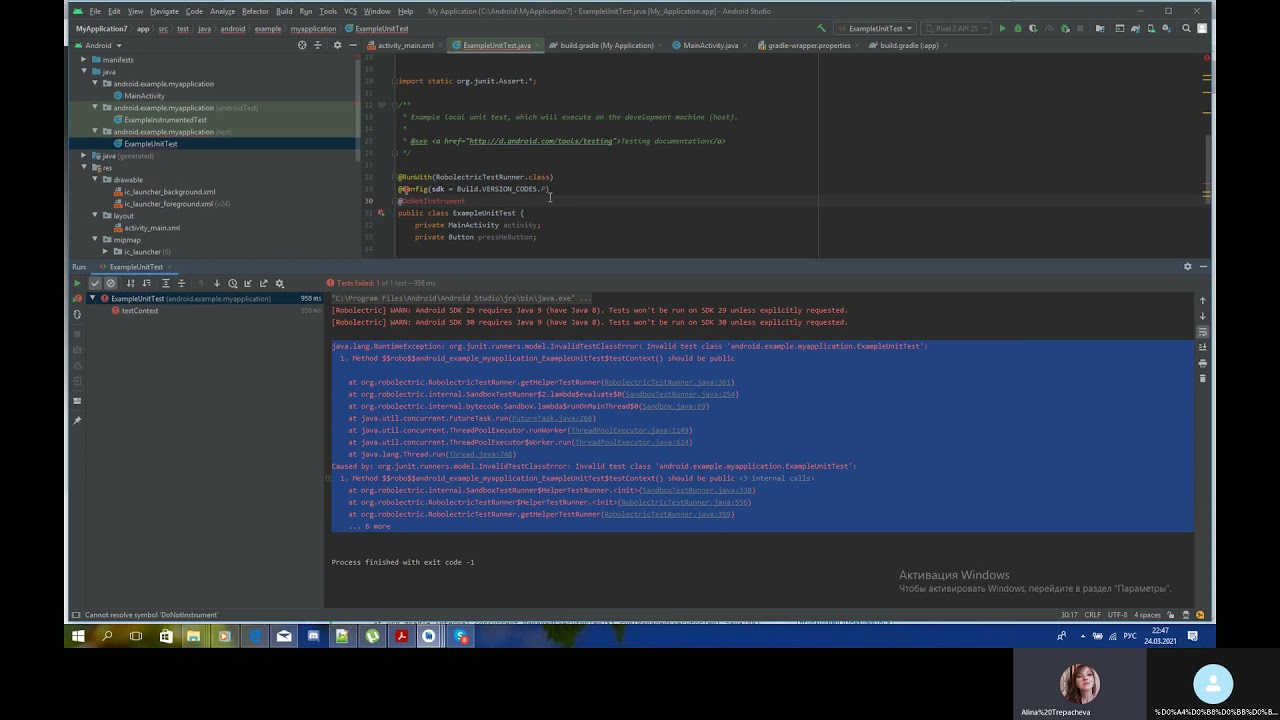
Task: Click myapplication breadcrumb in navigation bar
Action: [x=313, y=29]
